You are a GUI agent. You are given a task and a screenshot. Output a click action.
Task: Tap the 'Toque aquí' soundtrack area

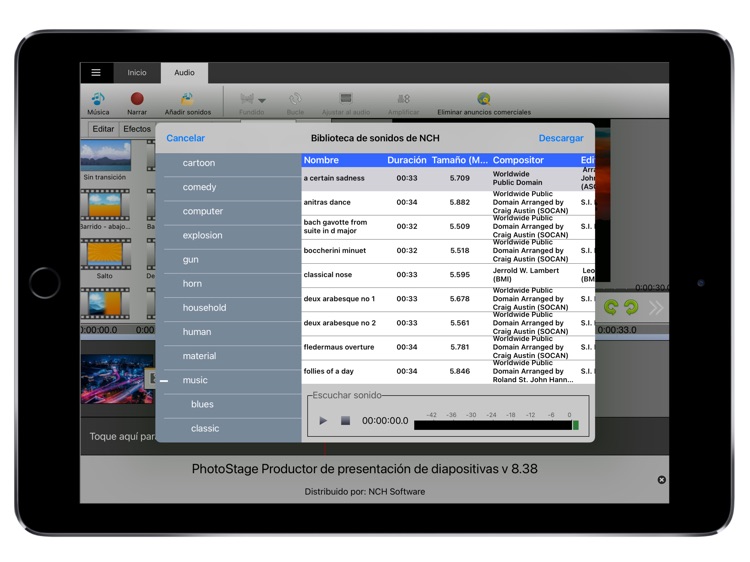tap(122, 436)
